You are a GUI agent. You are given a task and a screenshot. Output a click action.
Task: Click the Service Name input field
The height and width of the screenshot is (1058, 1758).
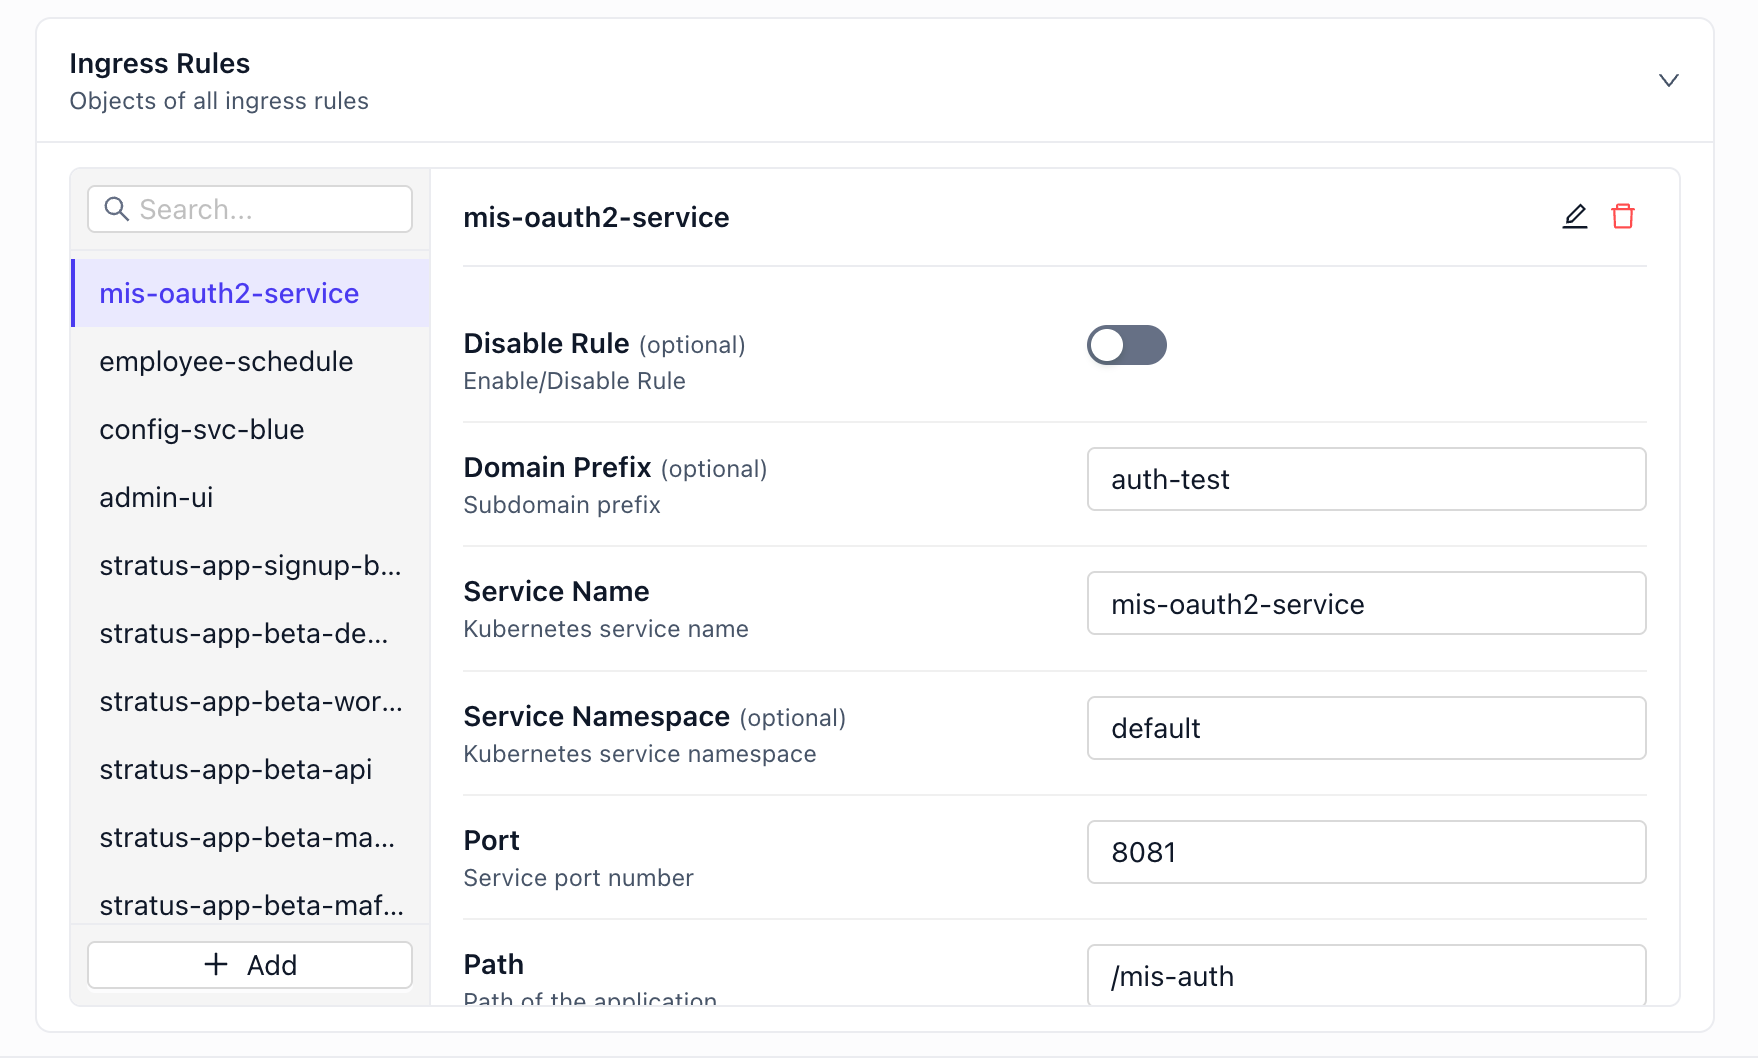[1366, 603]
